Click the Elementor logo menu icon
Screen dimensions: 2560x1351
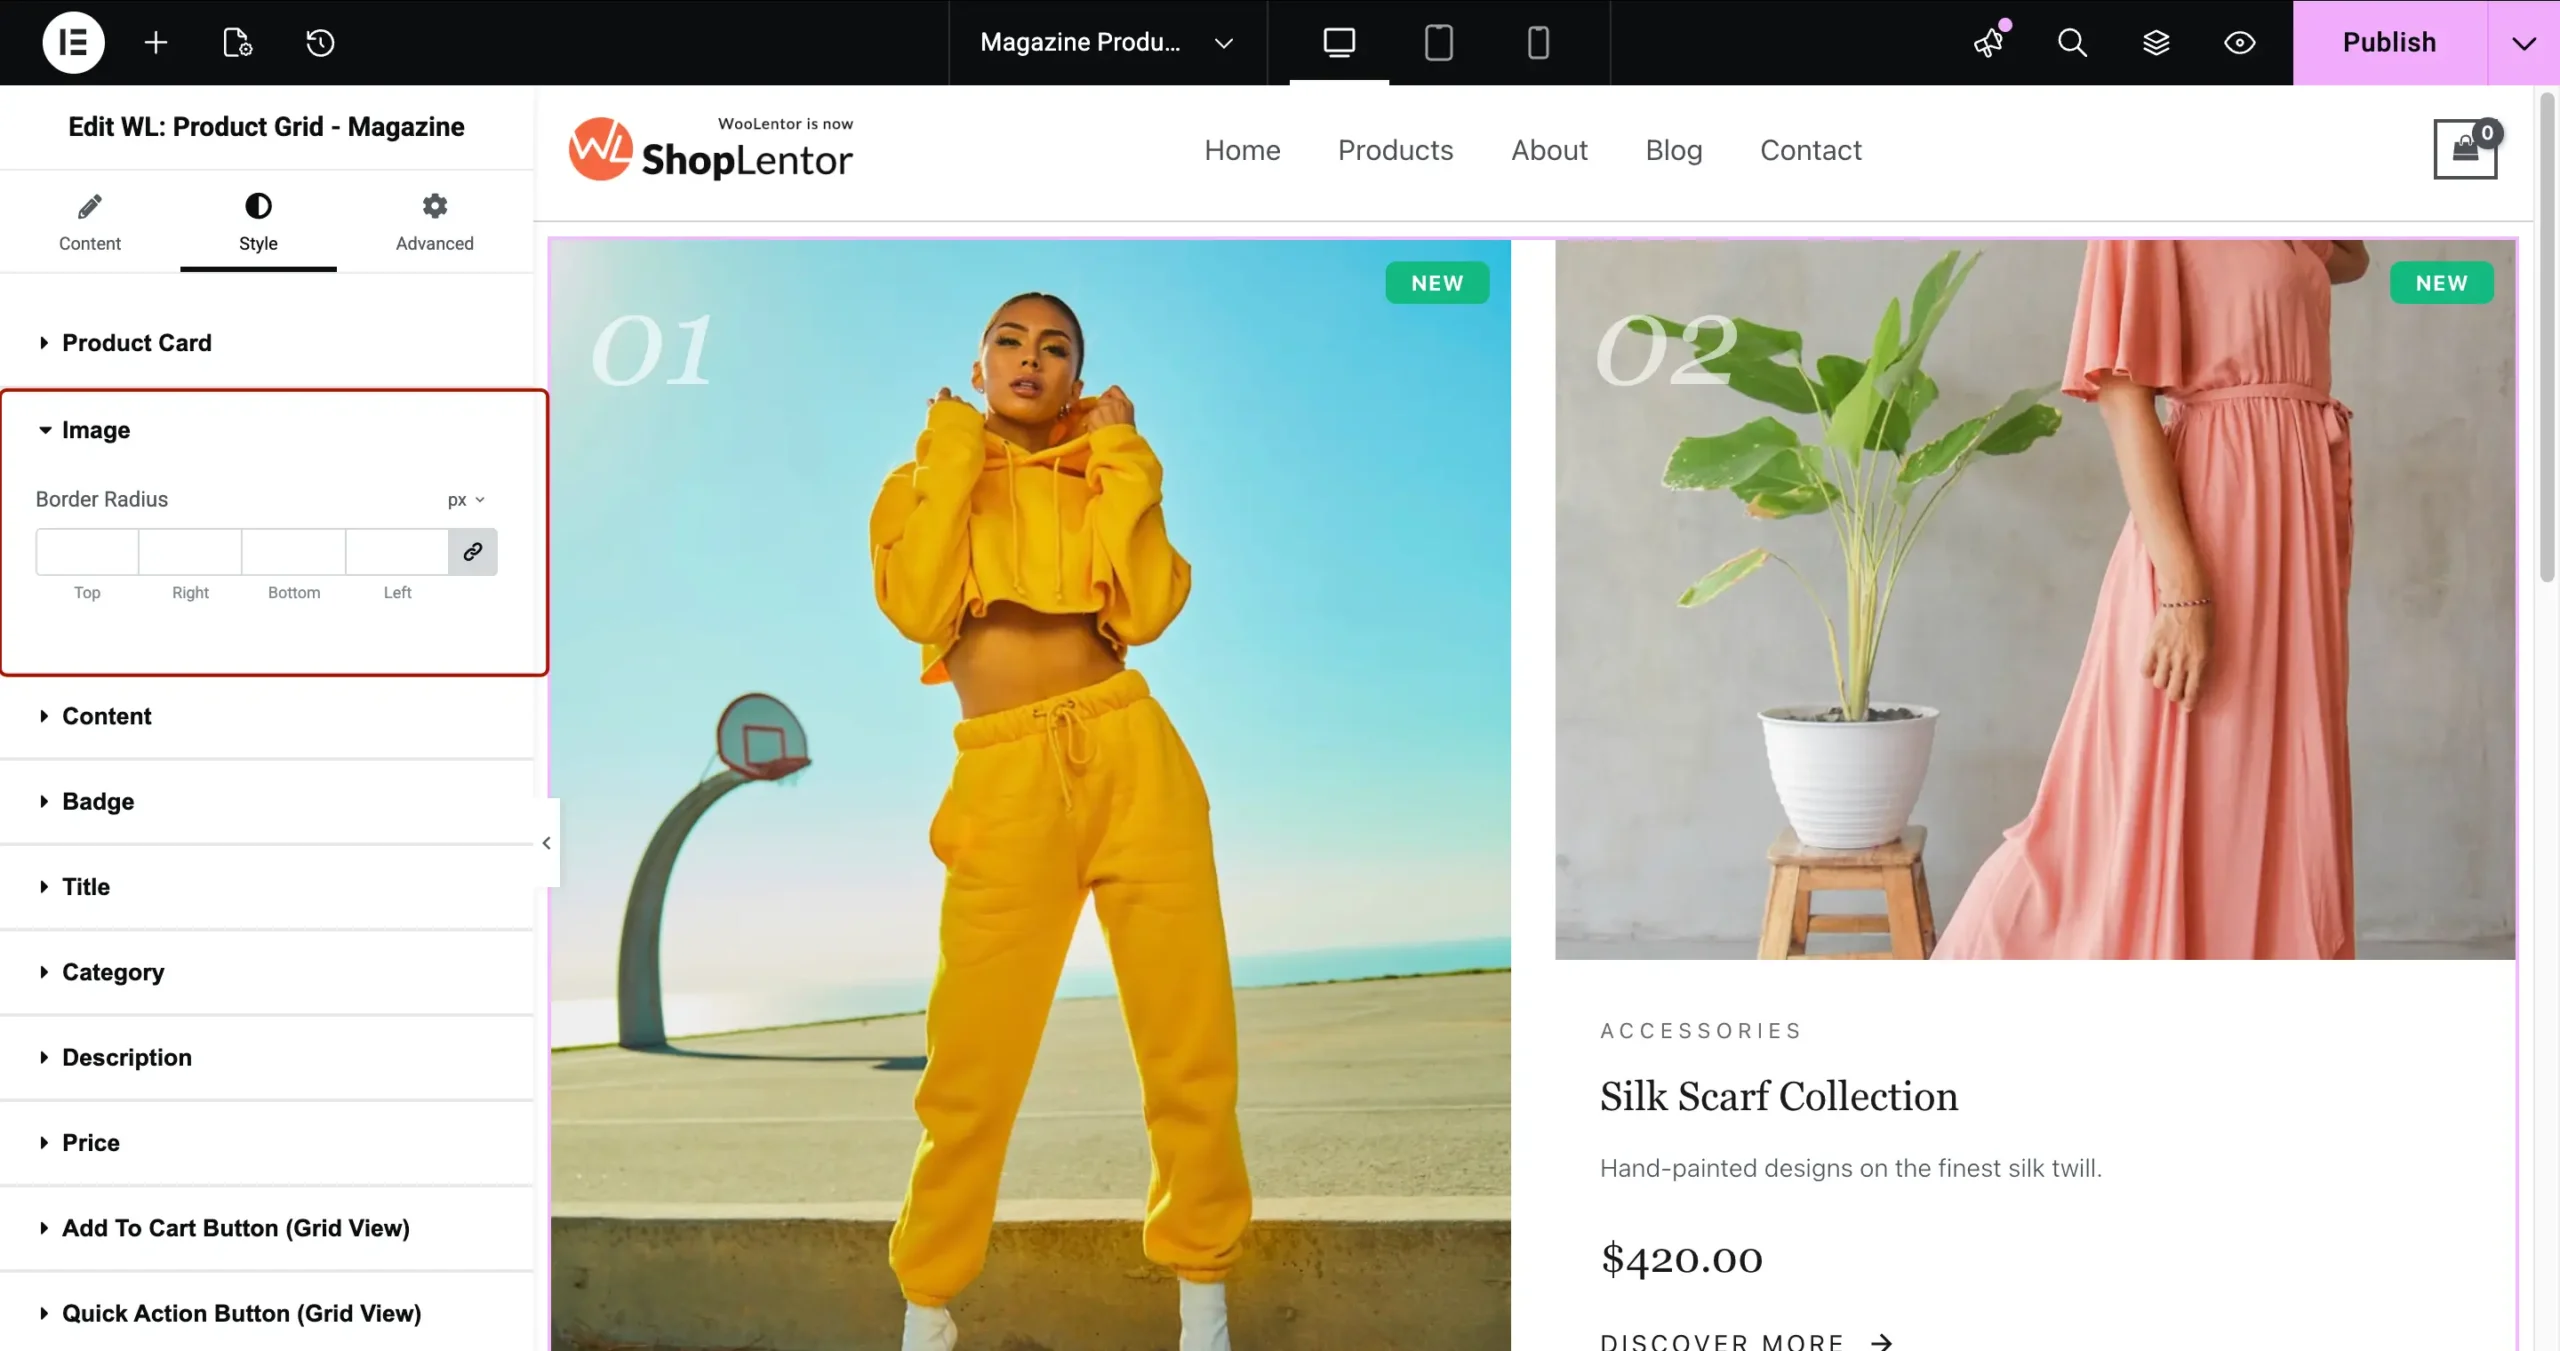73,42
